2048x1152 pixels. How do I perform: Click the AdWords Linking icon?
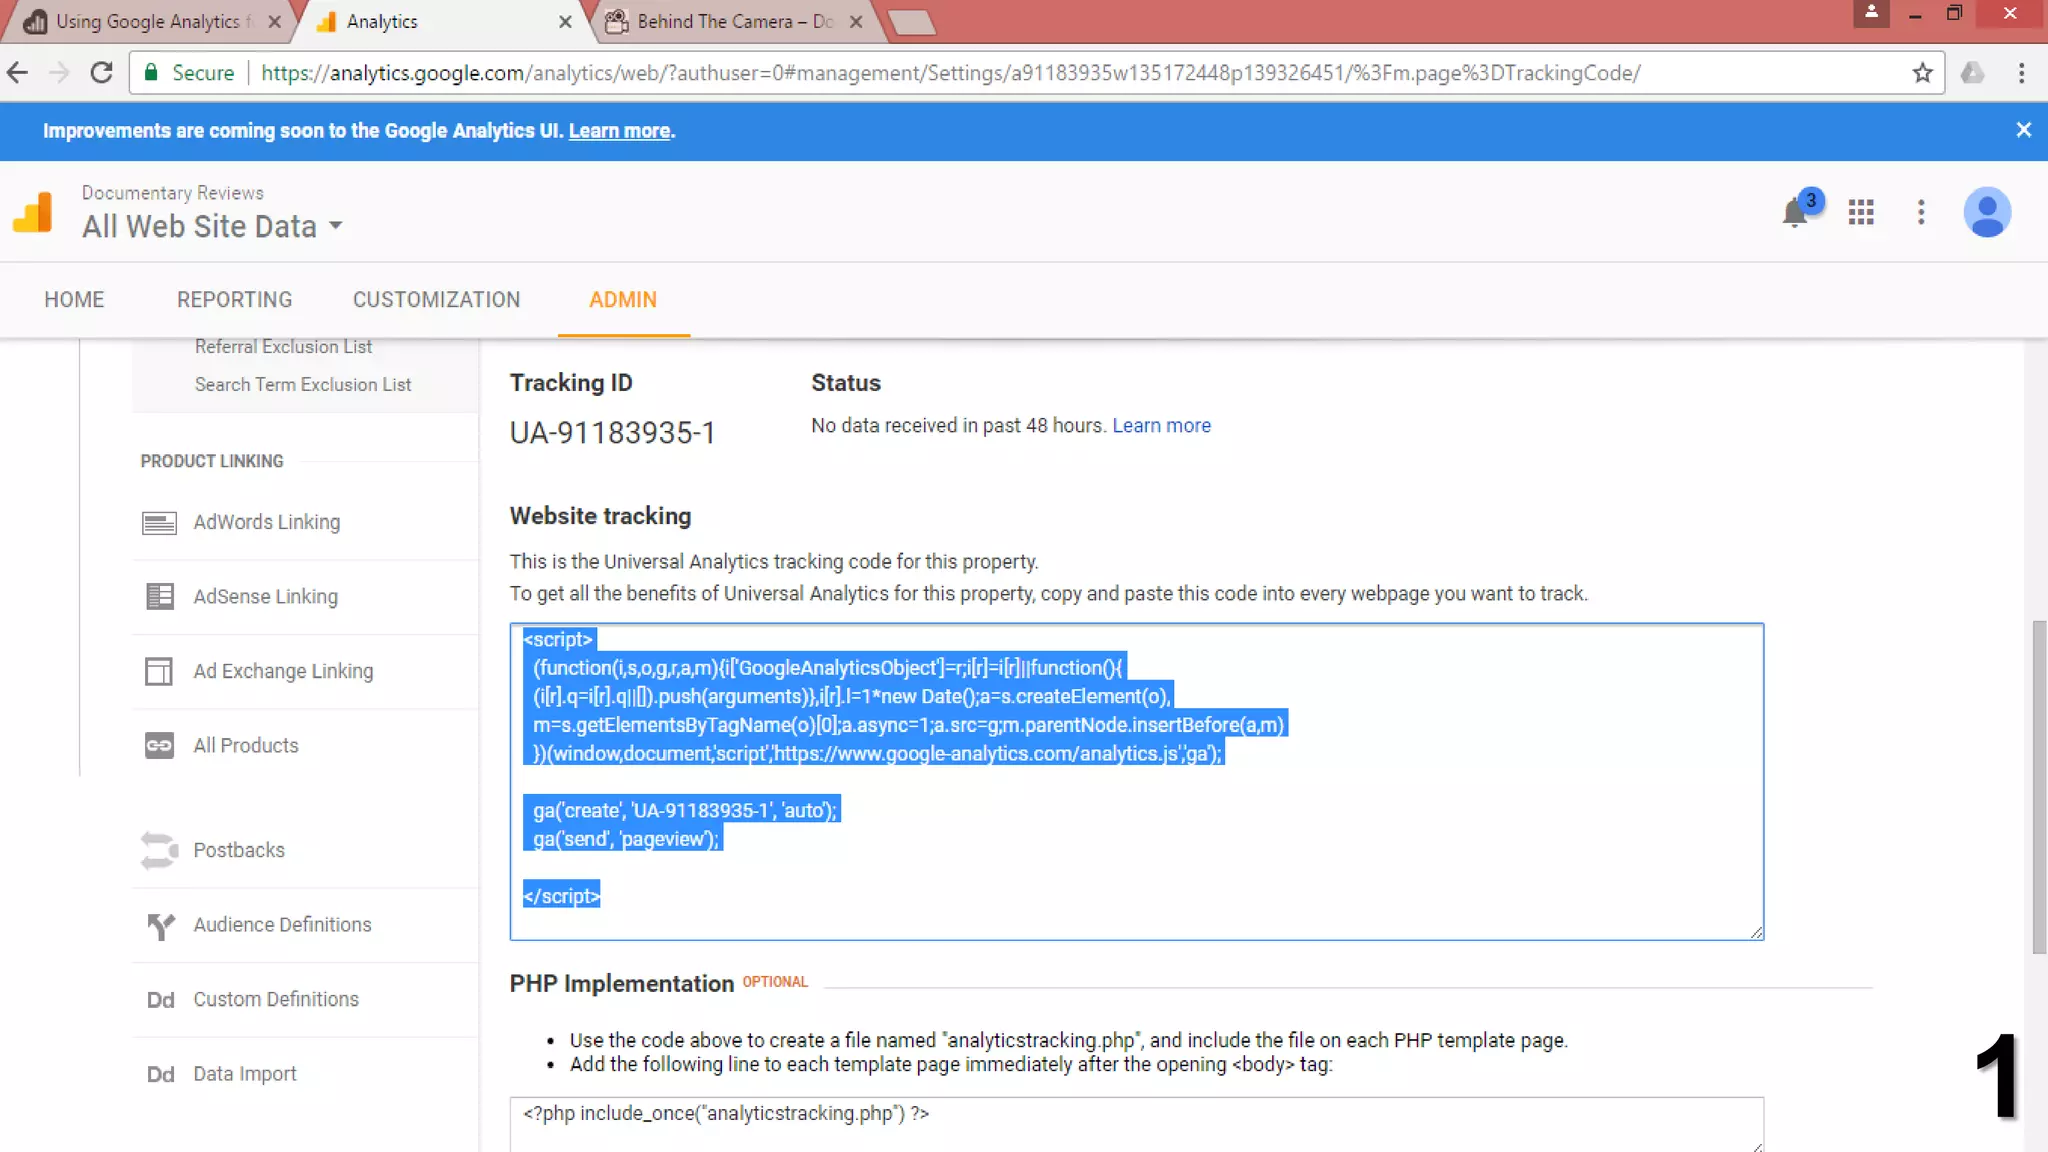pyautogui.click(x=159, y=523)
